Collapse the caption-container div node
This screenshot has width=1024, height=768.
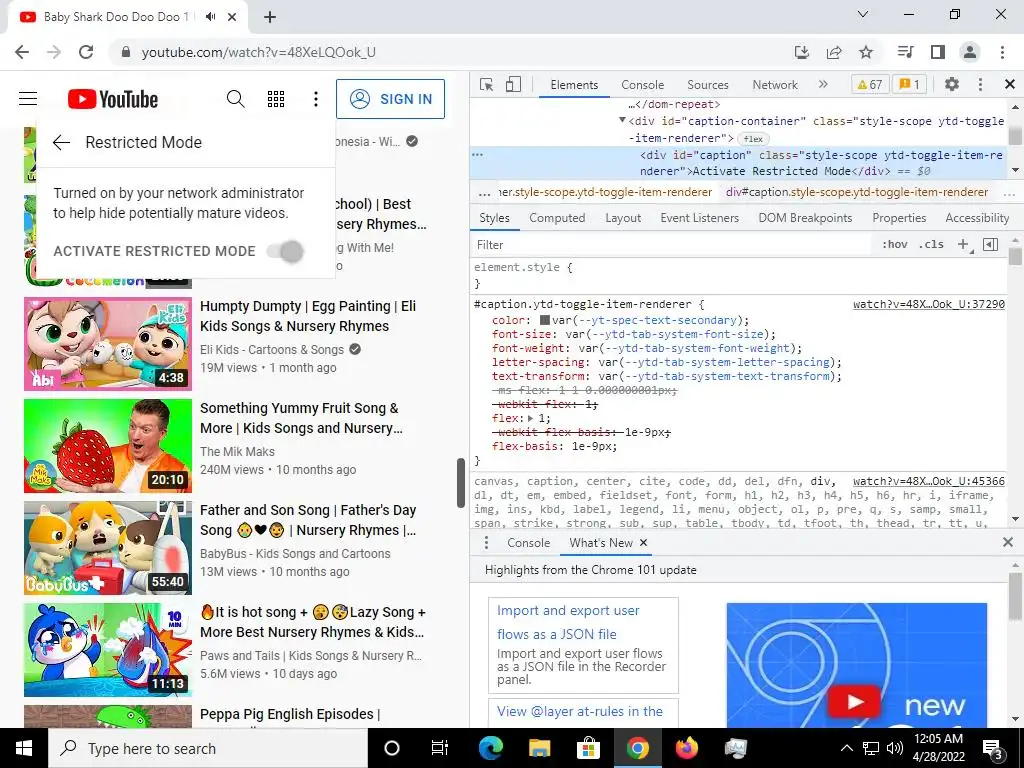[622, 120]
